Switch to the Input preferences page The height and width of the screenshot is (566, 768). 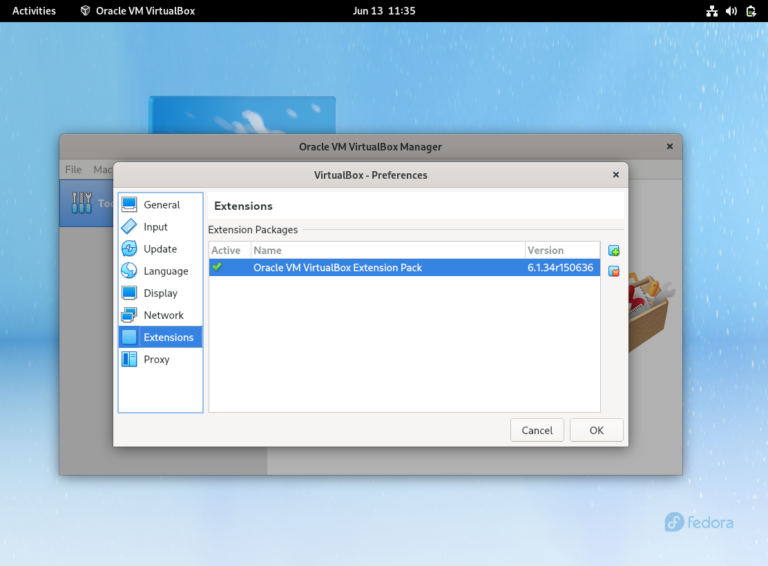161,227
